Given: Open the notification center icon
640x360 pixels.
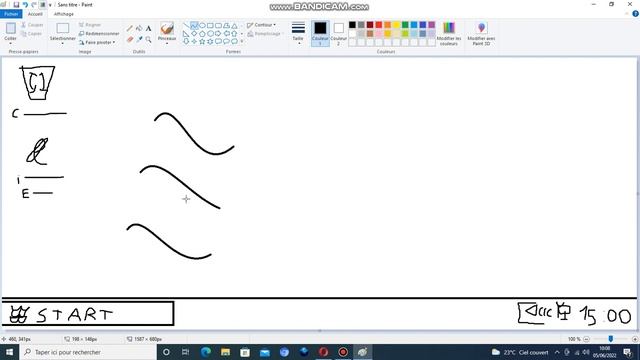Looking at the screenshot, I should coord(628,352).
